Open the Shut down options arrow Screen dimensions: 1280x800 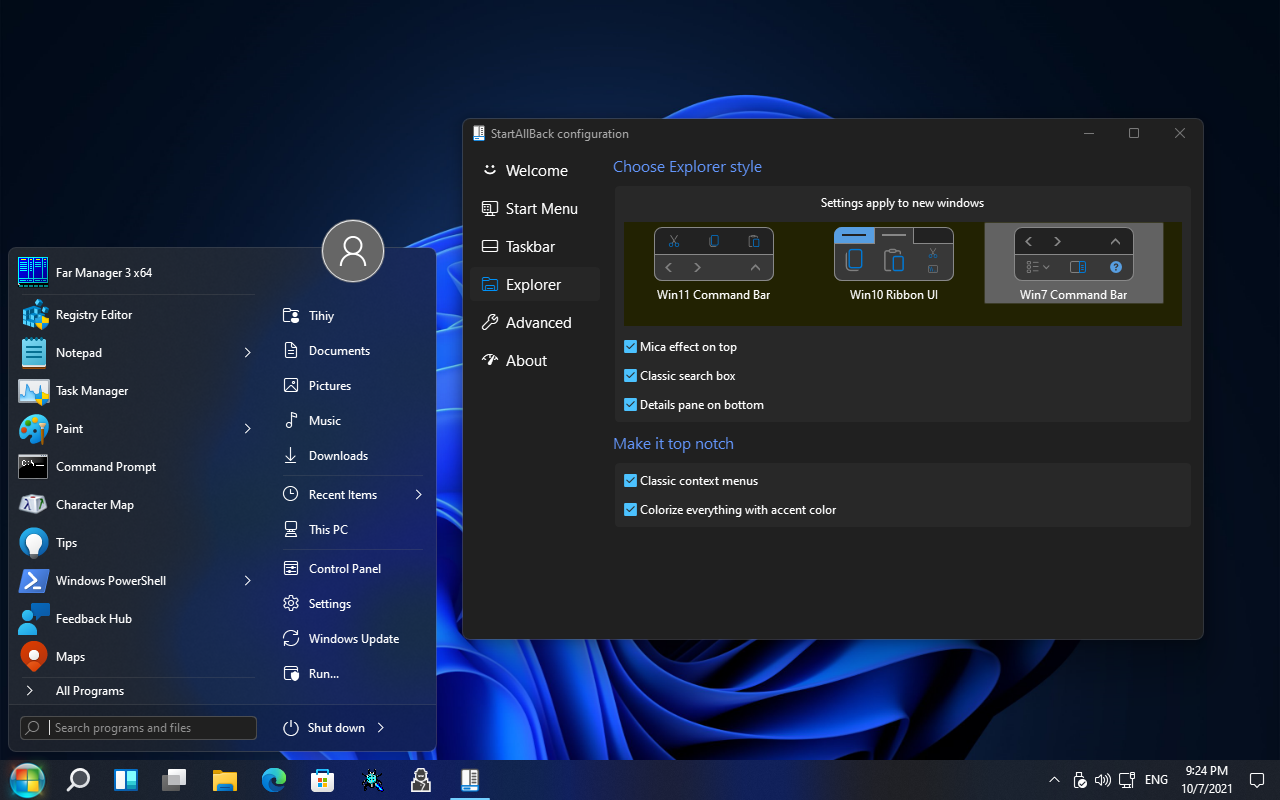point(381,728)
